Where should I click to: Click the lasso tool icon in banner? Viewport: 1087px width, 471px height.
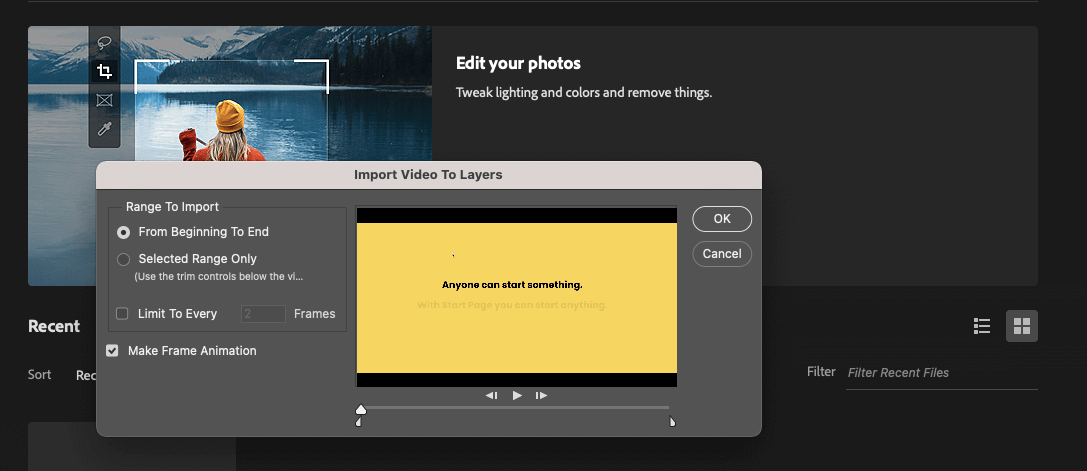(104, 42)
